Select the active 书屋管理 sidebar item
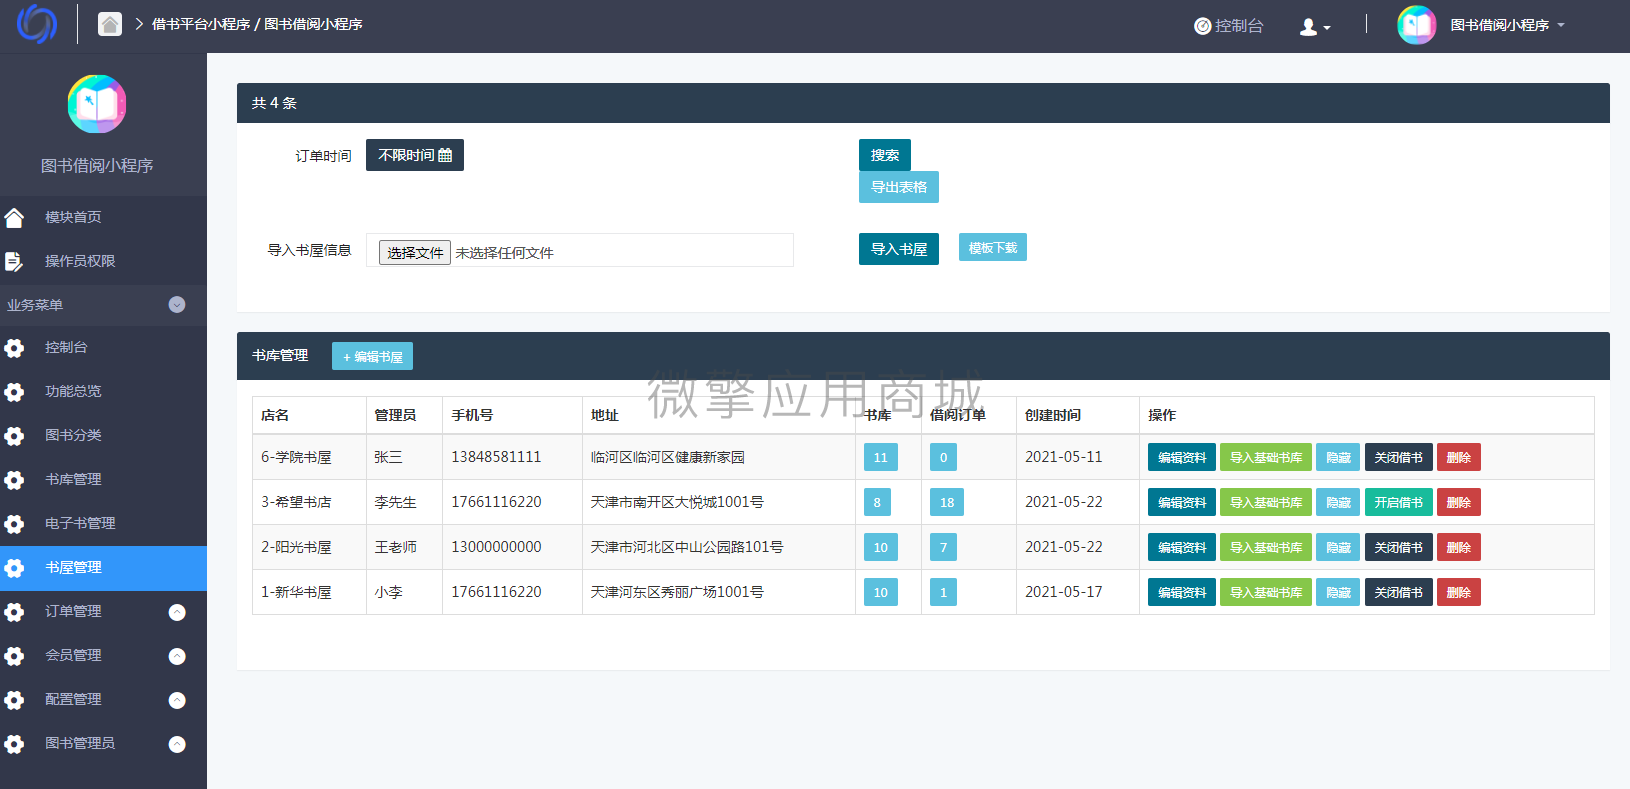Image resolution: width=1630 pixels, height=789 pixels. pyautogui.click(x=103, y=568)
